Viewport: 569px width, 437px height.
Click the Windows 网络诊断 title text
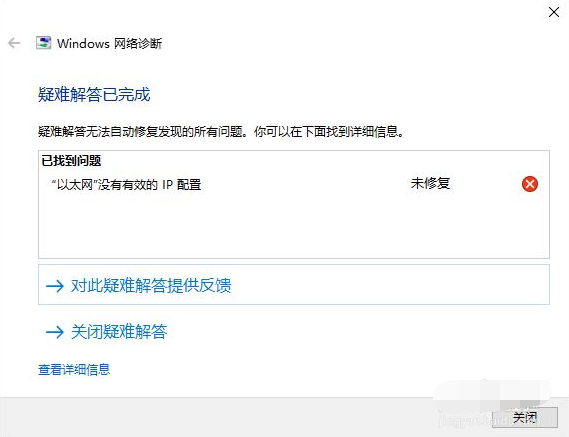[x=109, y=44]
